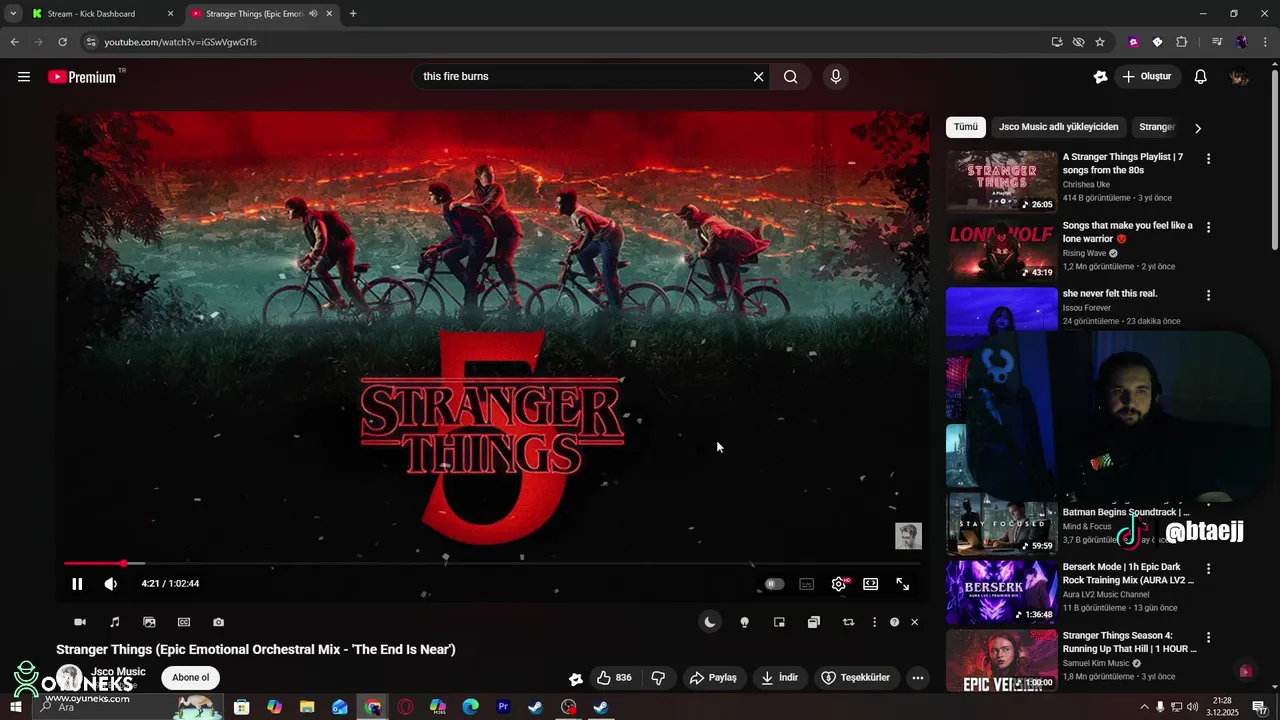Select the Stranger chip
This screenshot has width=1280, height=720.
pos(1158,127)
